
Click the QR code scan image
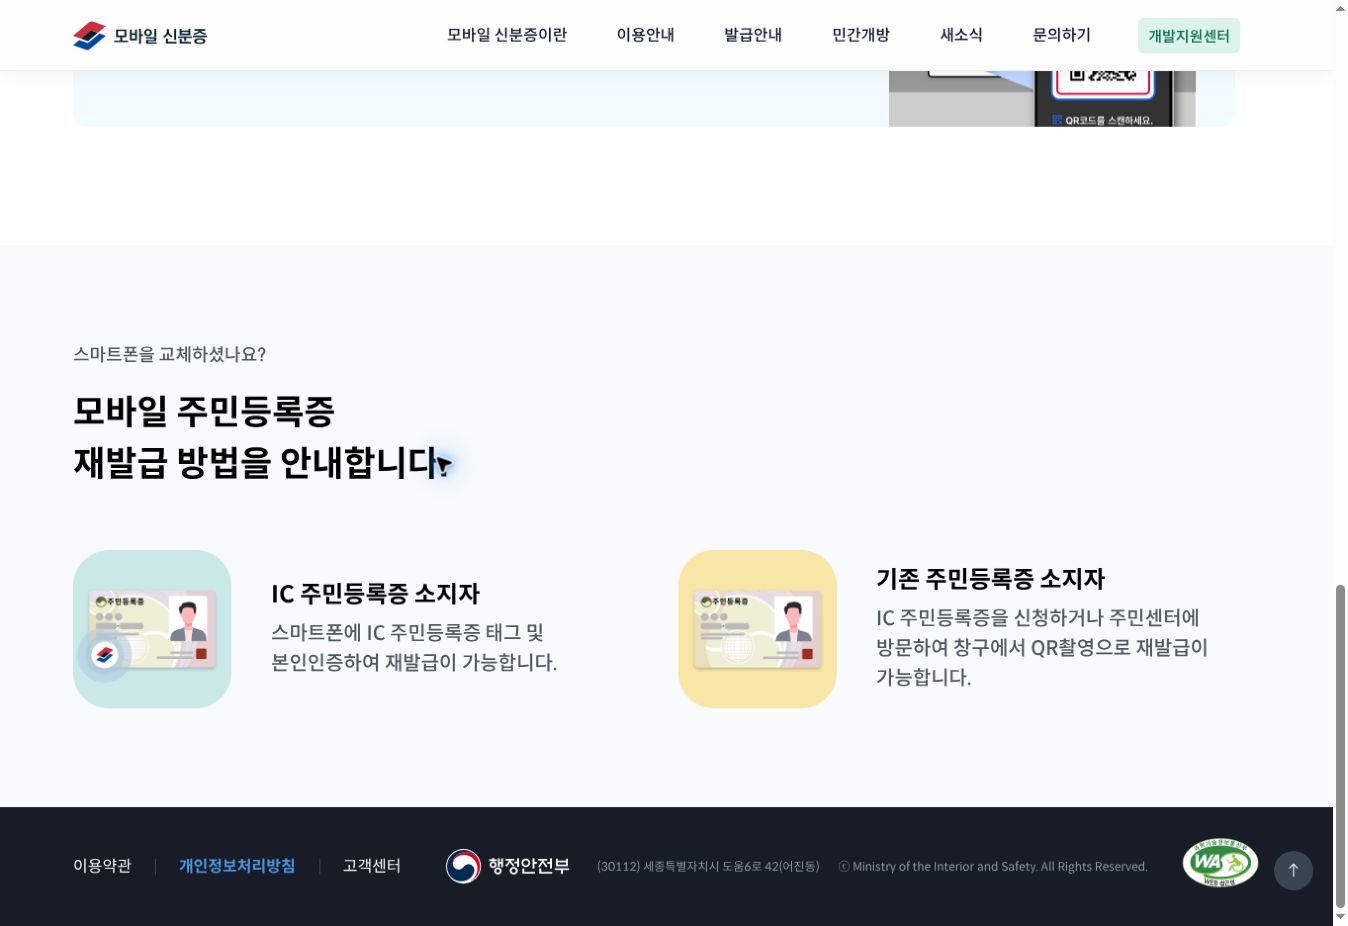(1042, 98)
